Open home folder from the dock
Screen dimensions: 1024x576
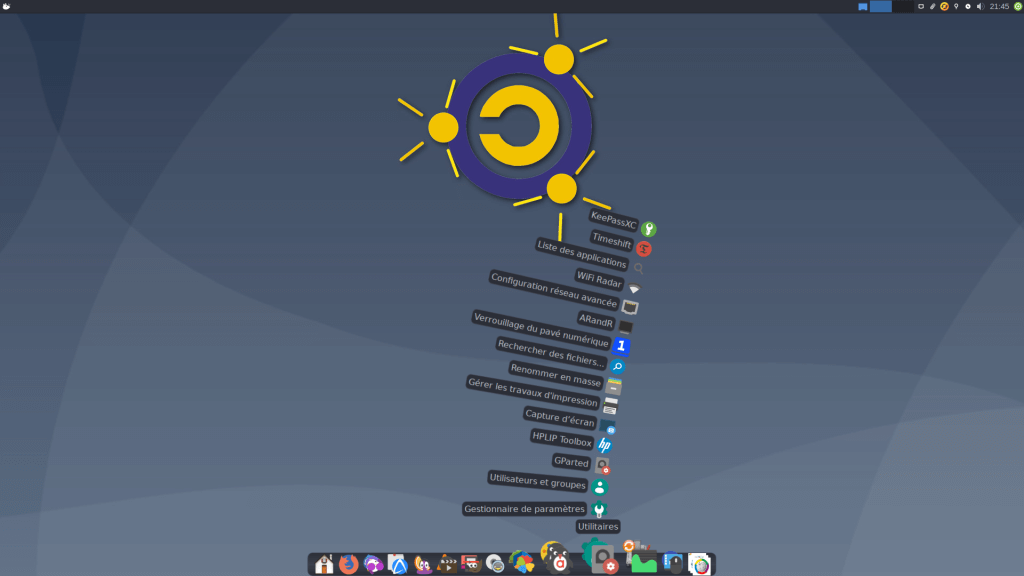pos(324,564)
